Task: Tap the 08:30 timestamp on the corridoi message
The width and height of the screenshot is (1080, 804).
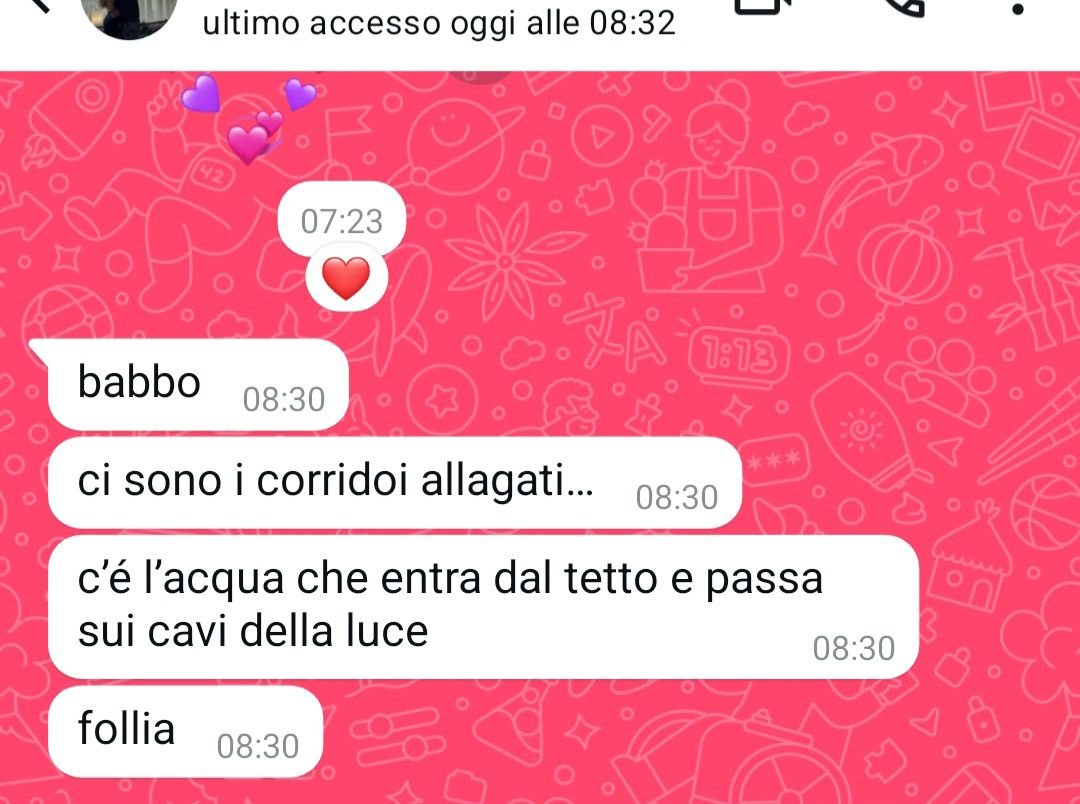Action: click(x=677, y=498)
